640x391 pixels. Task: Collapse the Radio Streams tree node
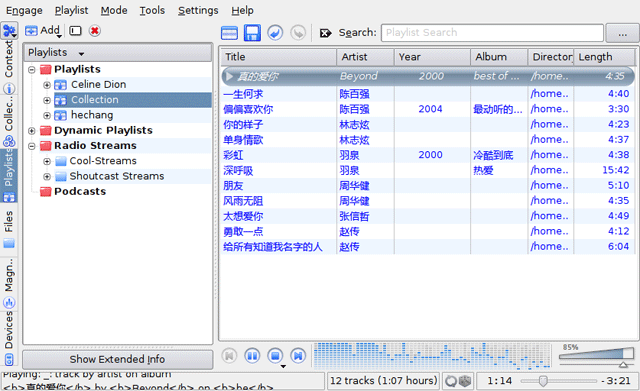32,146
